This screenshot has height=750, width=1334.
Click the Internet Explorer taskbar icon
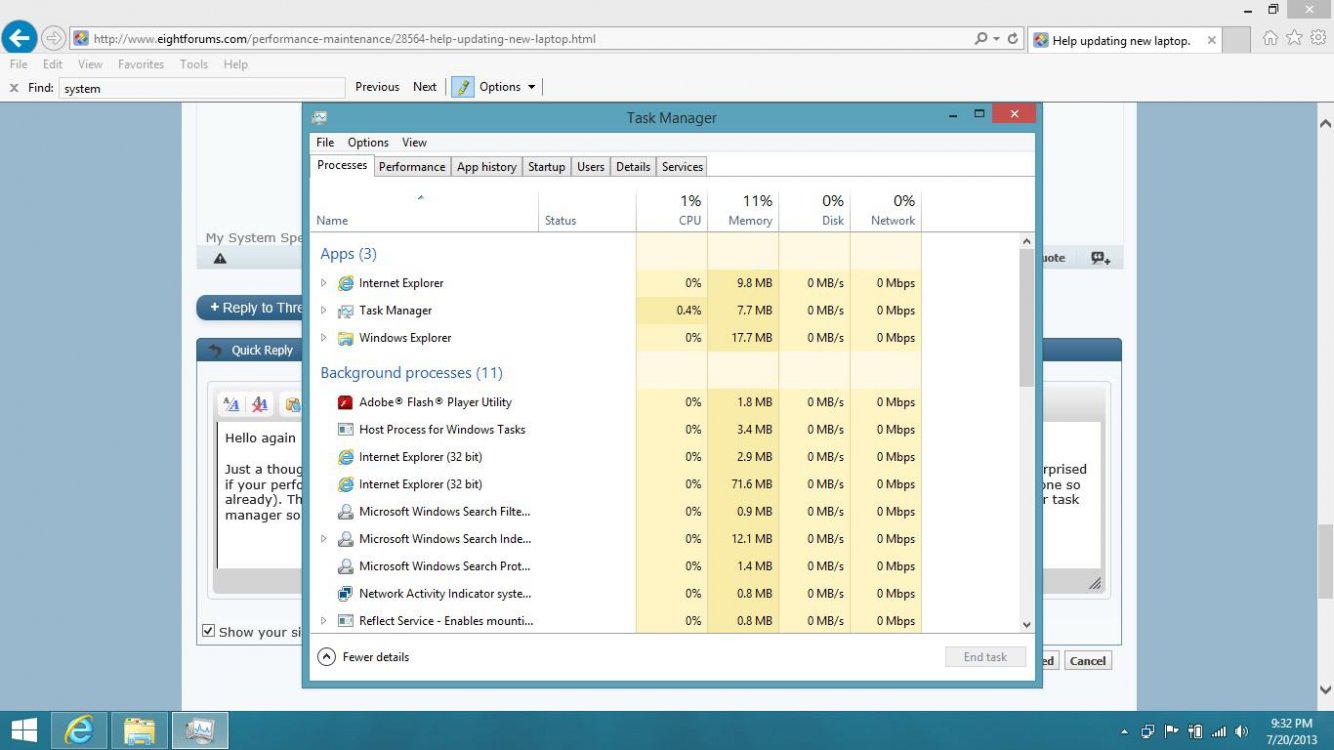click(x=79, y=730)
